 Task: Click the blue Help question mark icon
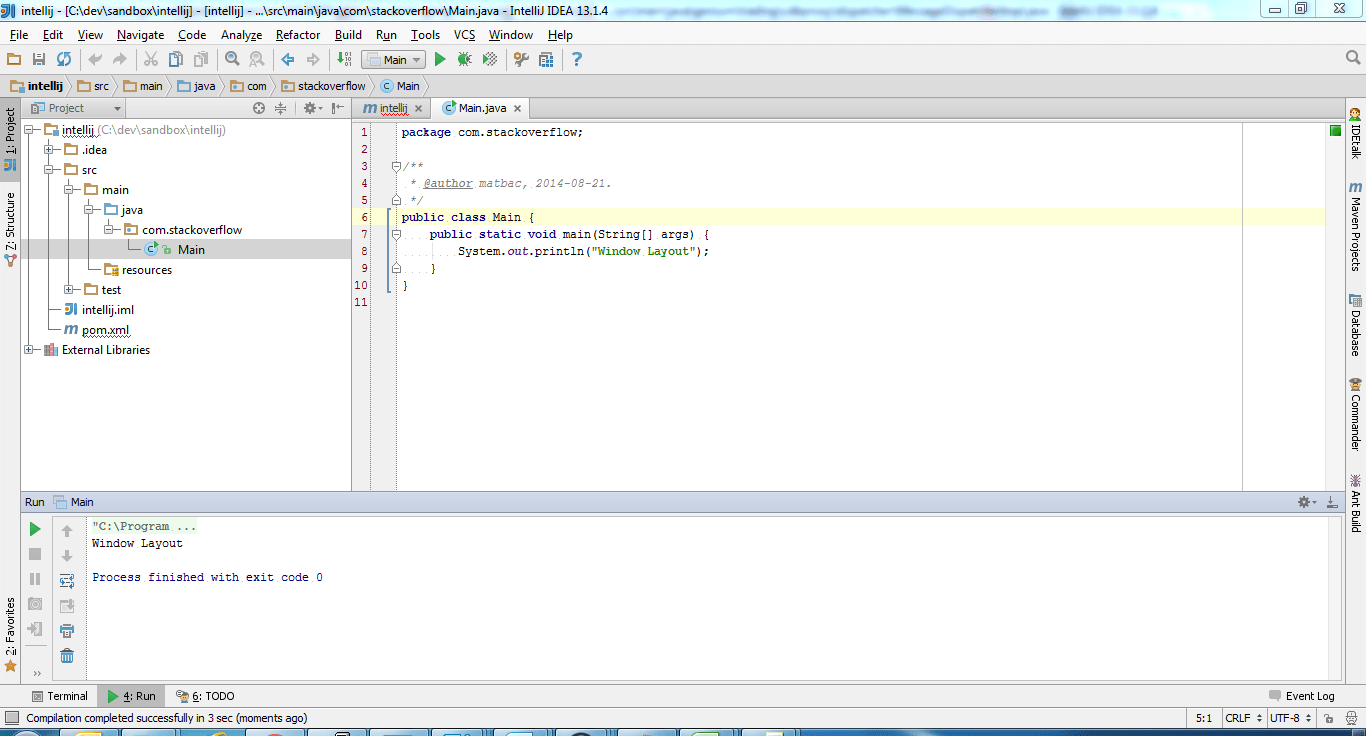576,60
